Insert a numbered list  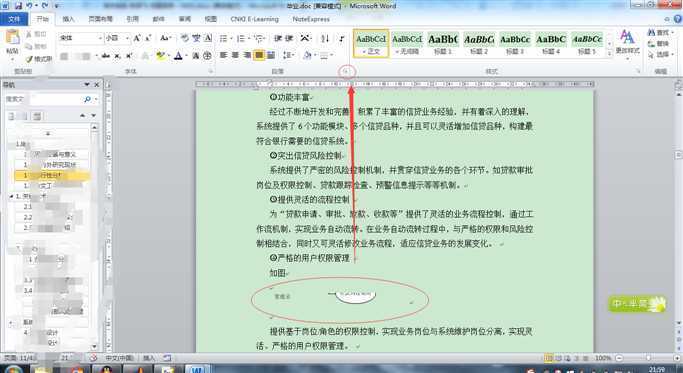coord(240,39)
